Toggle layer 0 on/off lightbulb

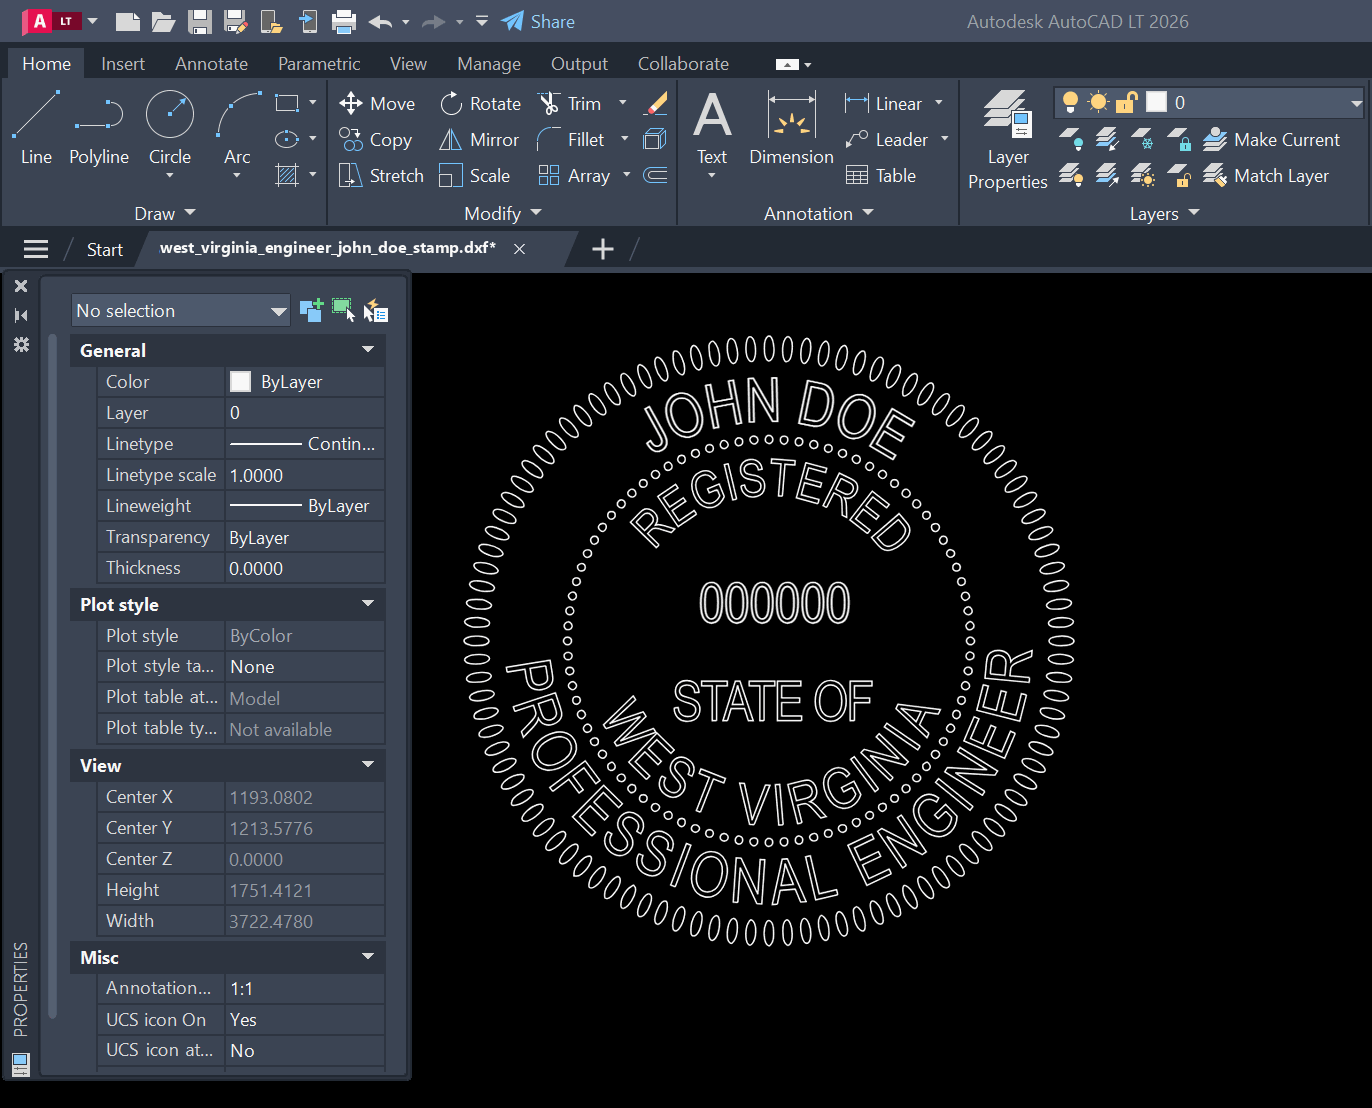1070,102
